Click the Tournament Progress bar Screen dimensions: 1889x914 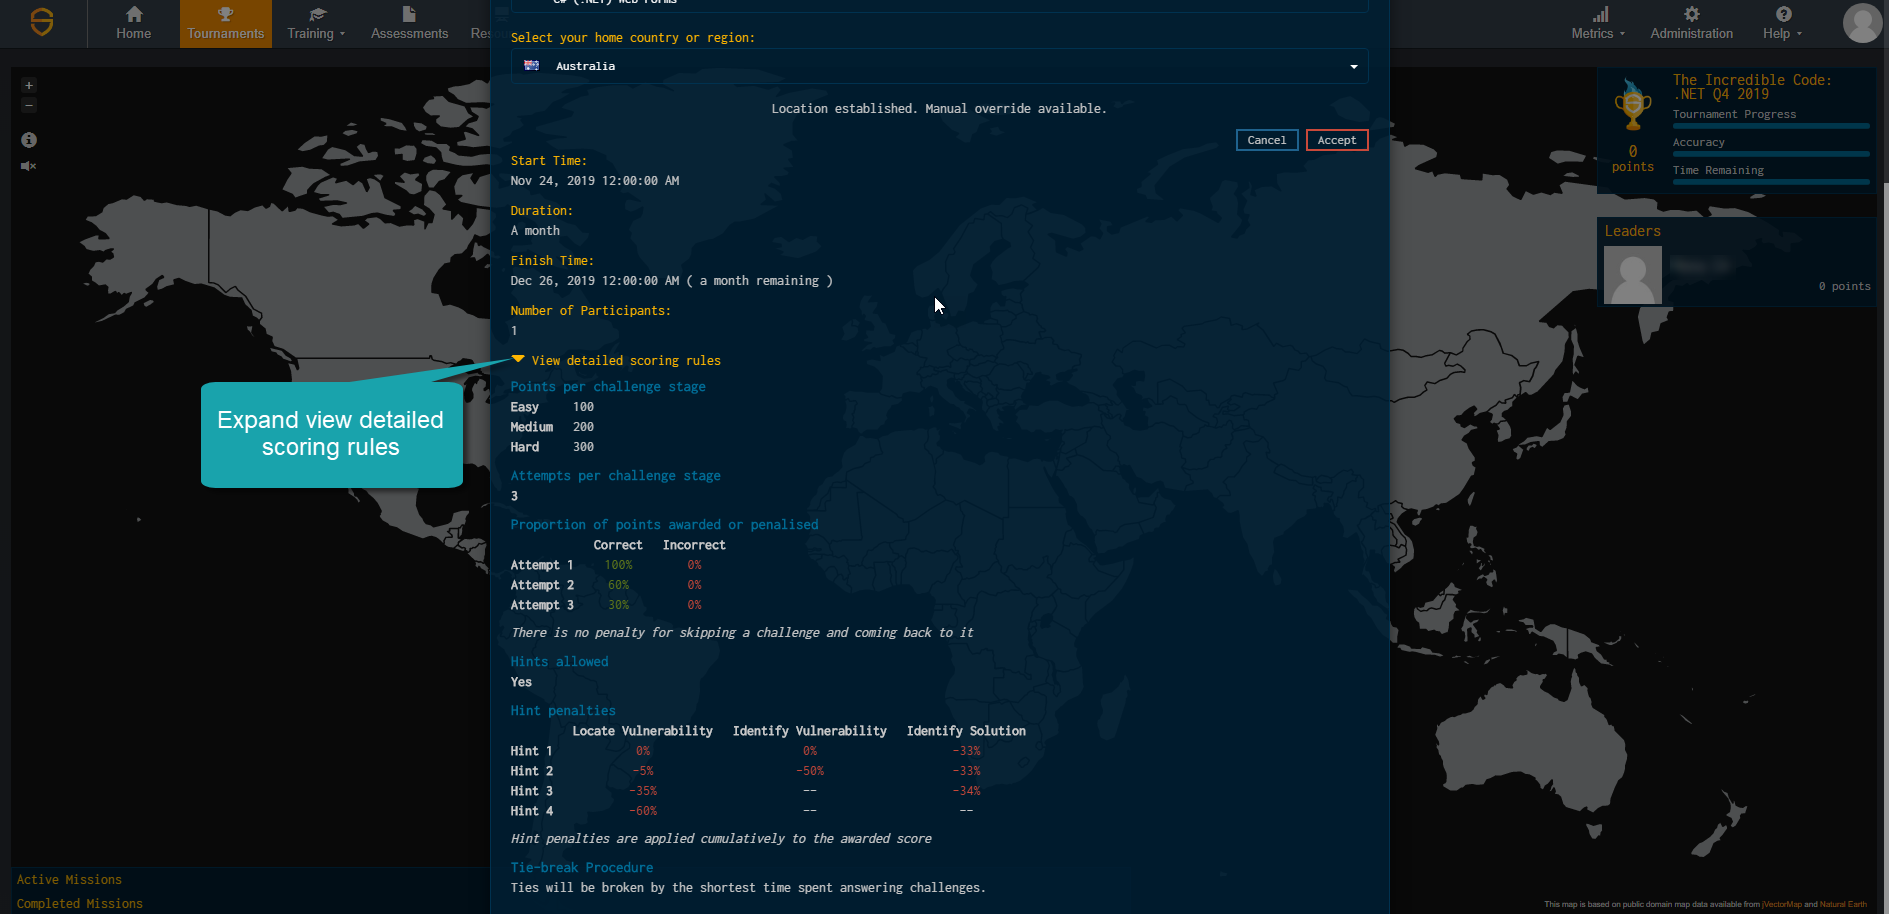1770,126
